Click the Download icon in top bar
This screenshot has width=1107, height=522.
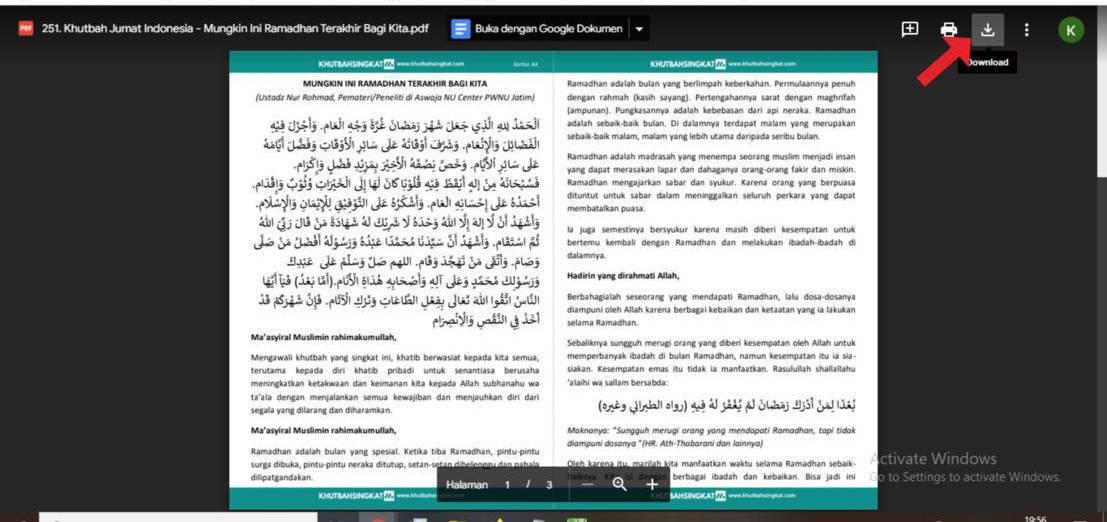(x=987, y=30)
